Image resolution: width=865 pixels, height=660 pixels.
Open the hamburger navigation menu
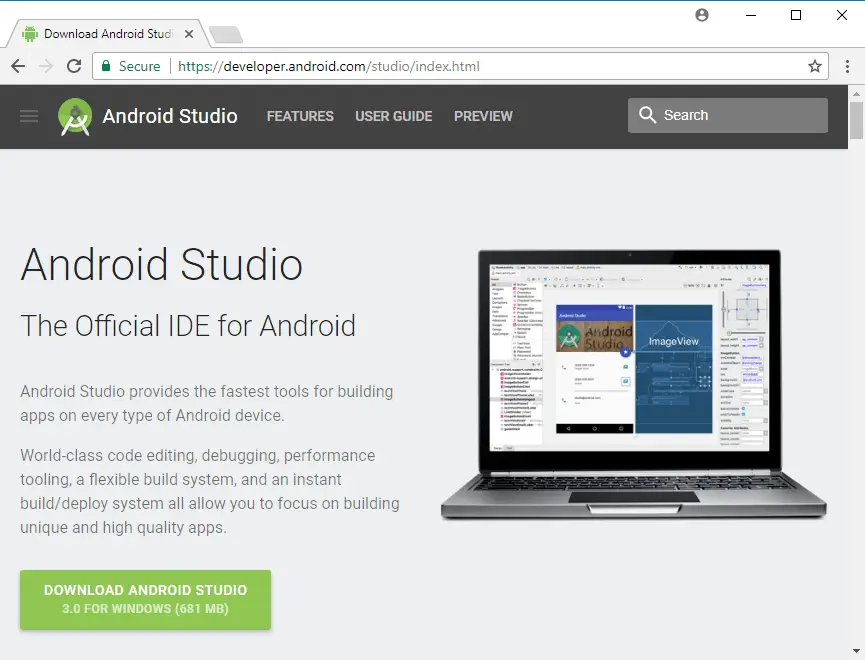coord(29,116)
